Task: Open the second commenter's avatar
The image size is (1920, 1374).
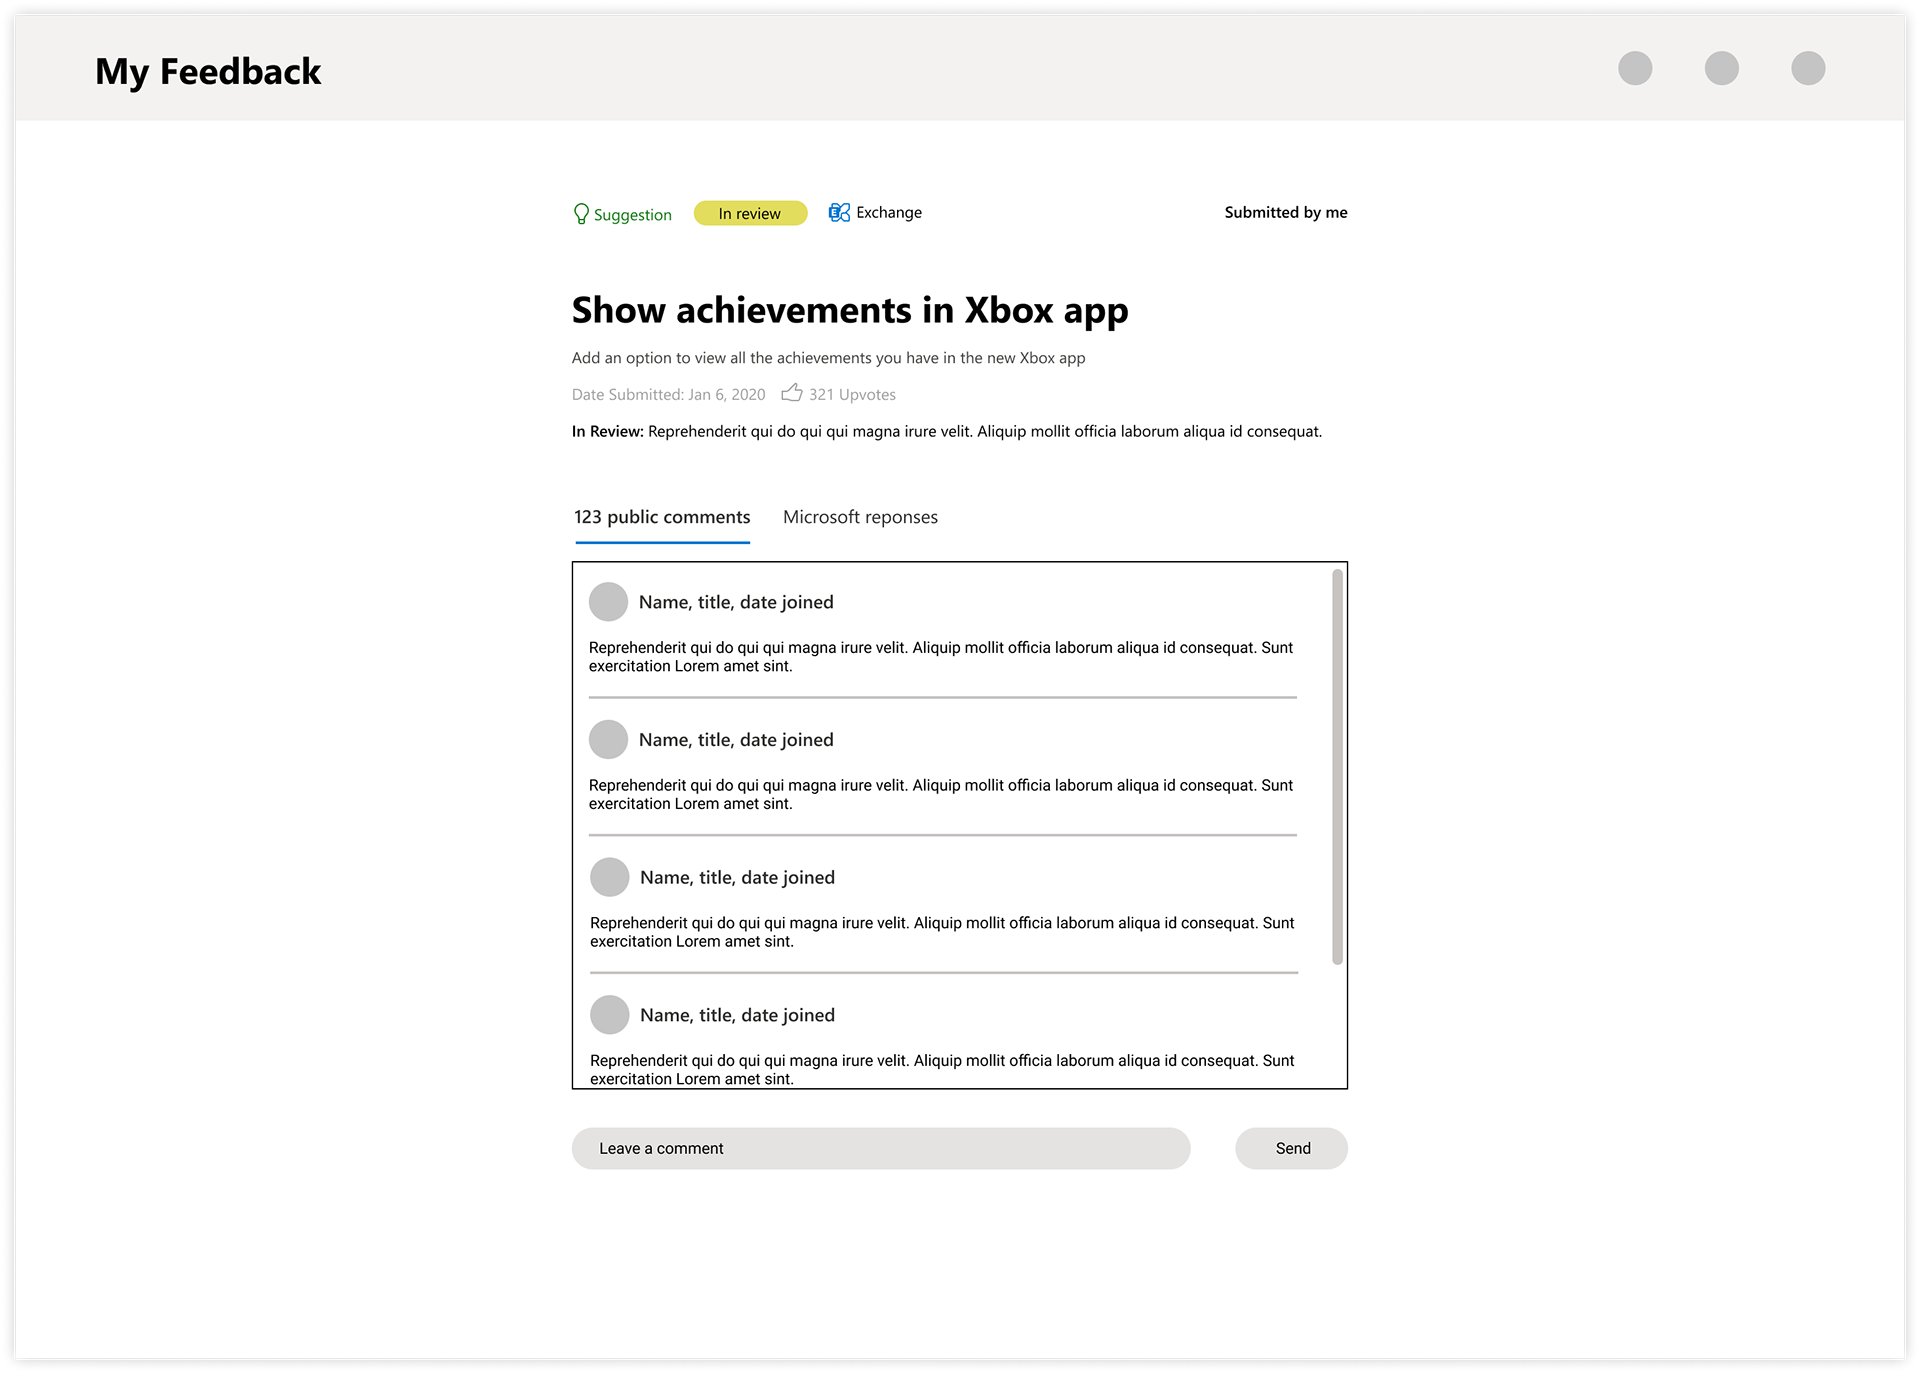Action: tap(608, 739)
